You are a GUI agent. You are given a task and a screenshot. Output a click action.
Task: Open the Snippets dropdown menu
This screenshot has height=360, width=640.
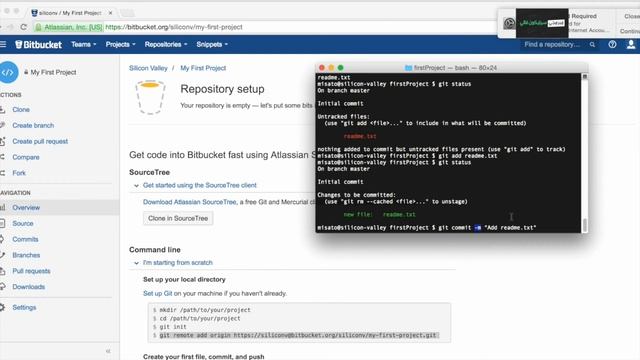212,44
